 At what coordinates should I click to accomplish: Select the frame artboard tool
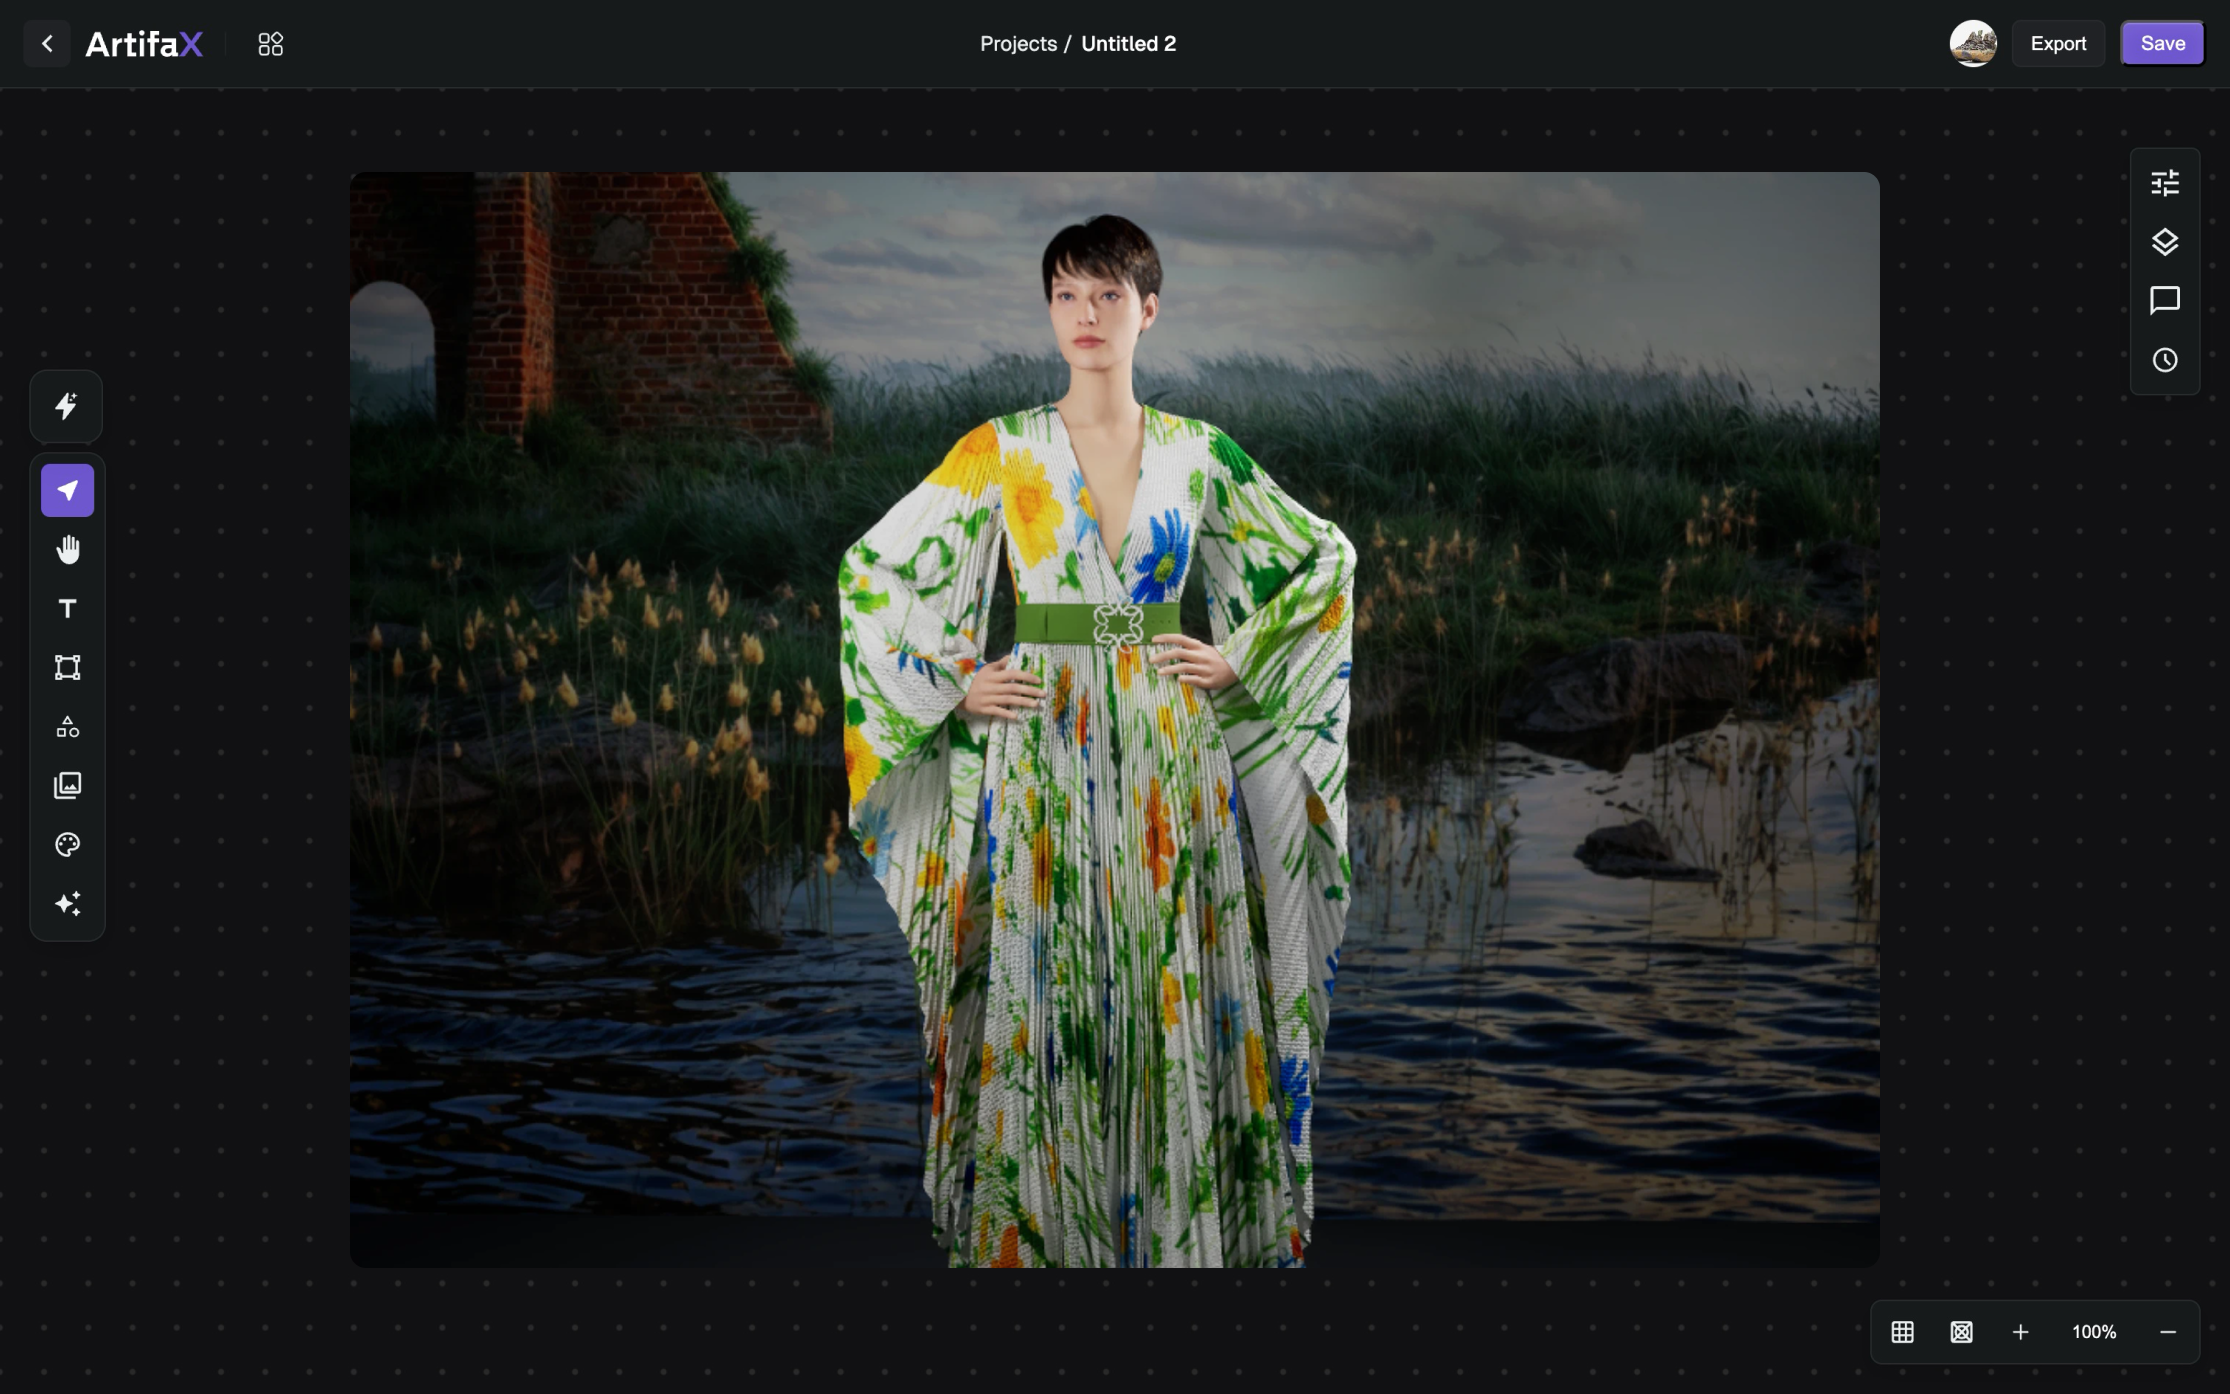point(67,667)
